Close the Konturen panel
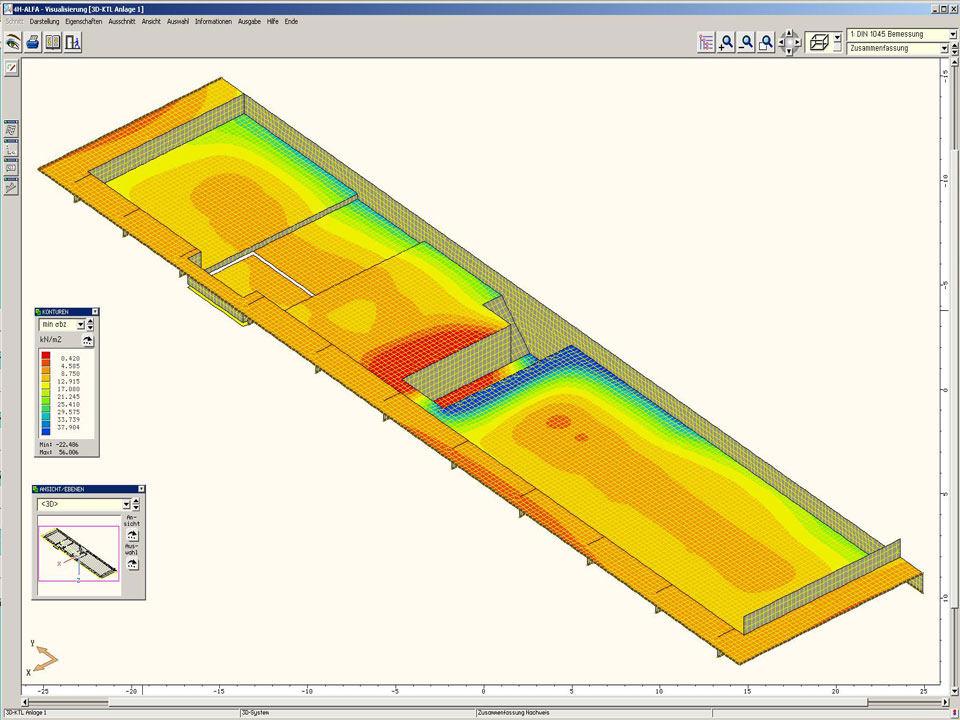This screenshot has width=960, height=720. pyautogui.click(x=95, y=312)
